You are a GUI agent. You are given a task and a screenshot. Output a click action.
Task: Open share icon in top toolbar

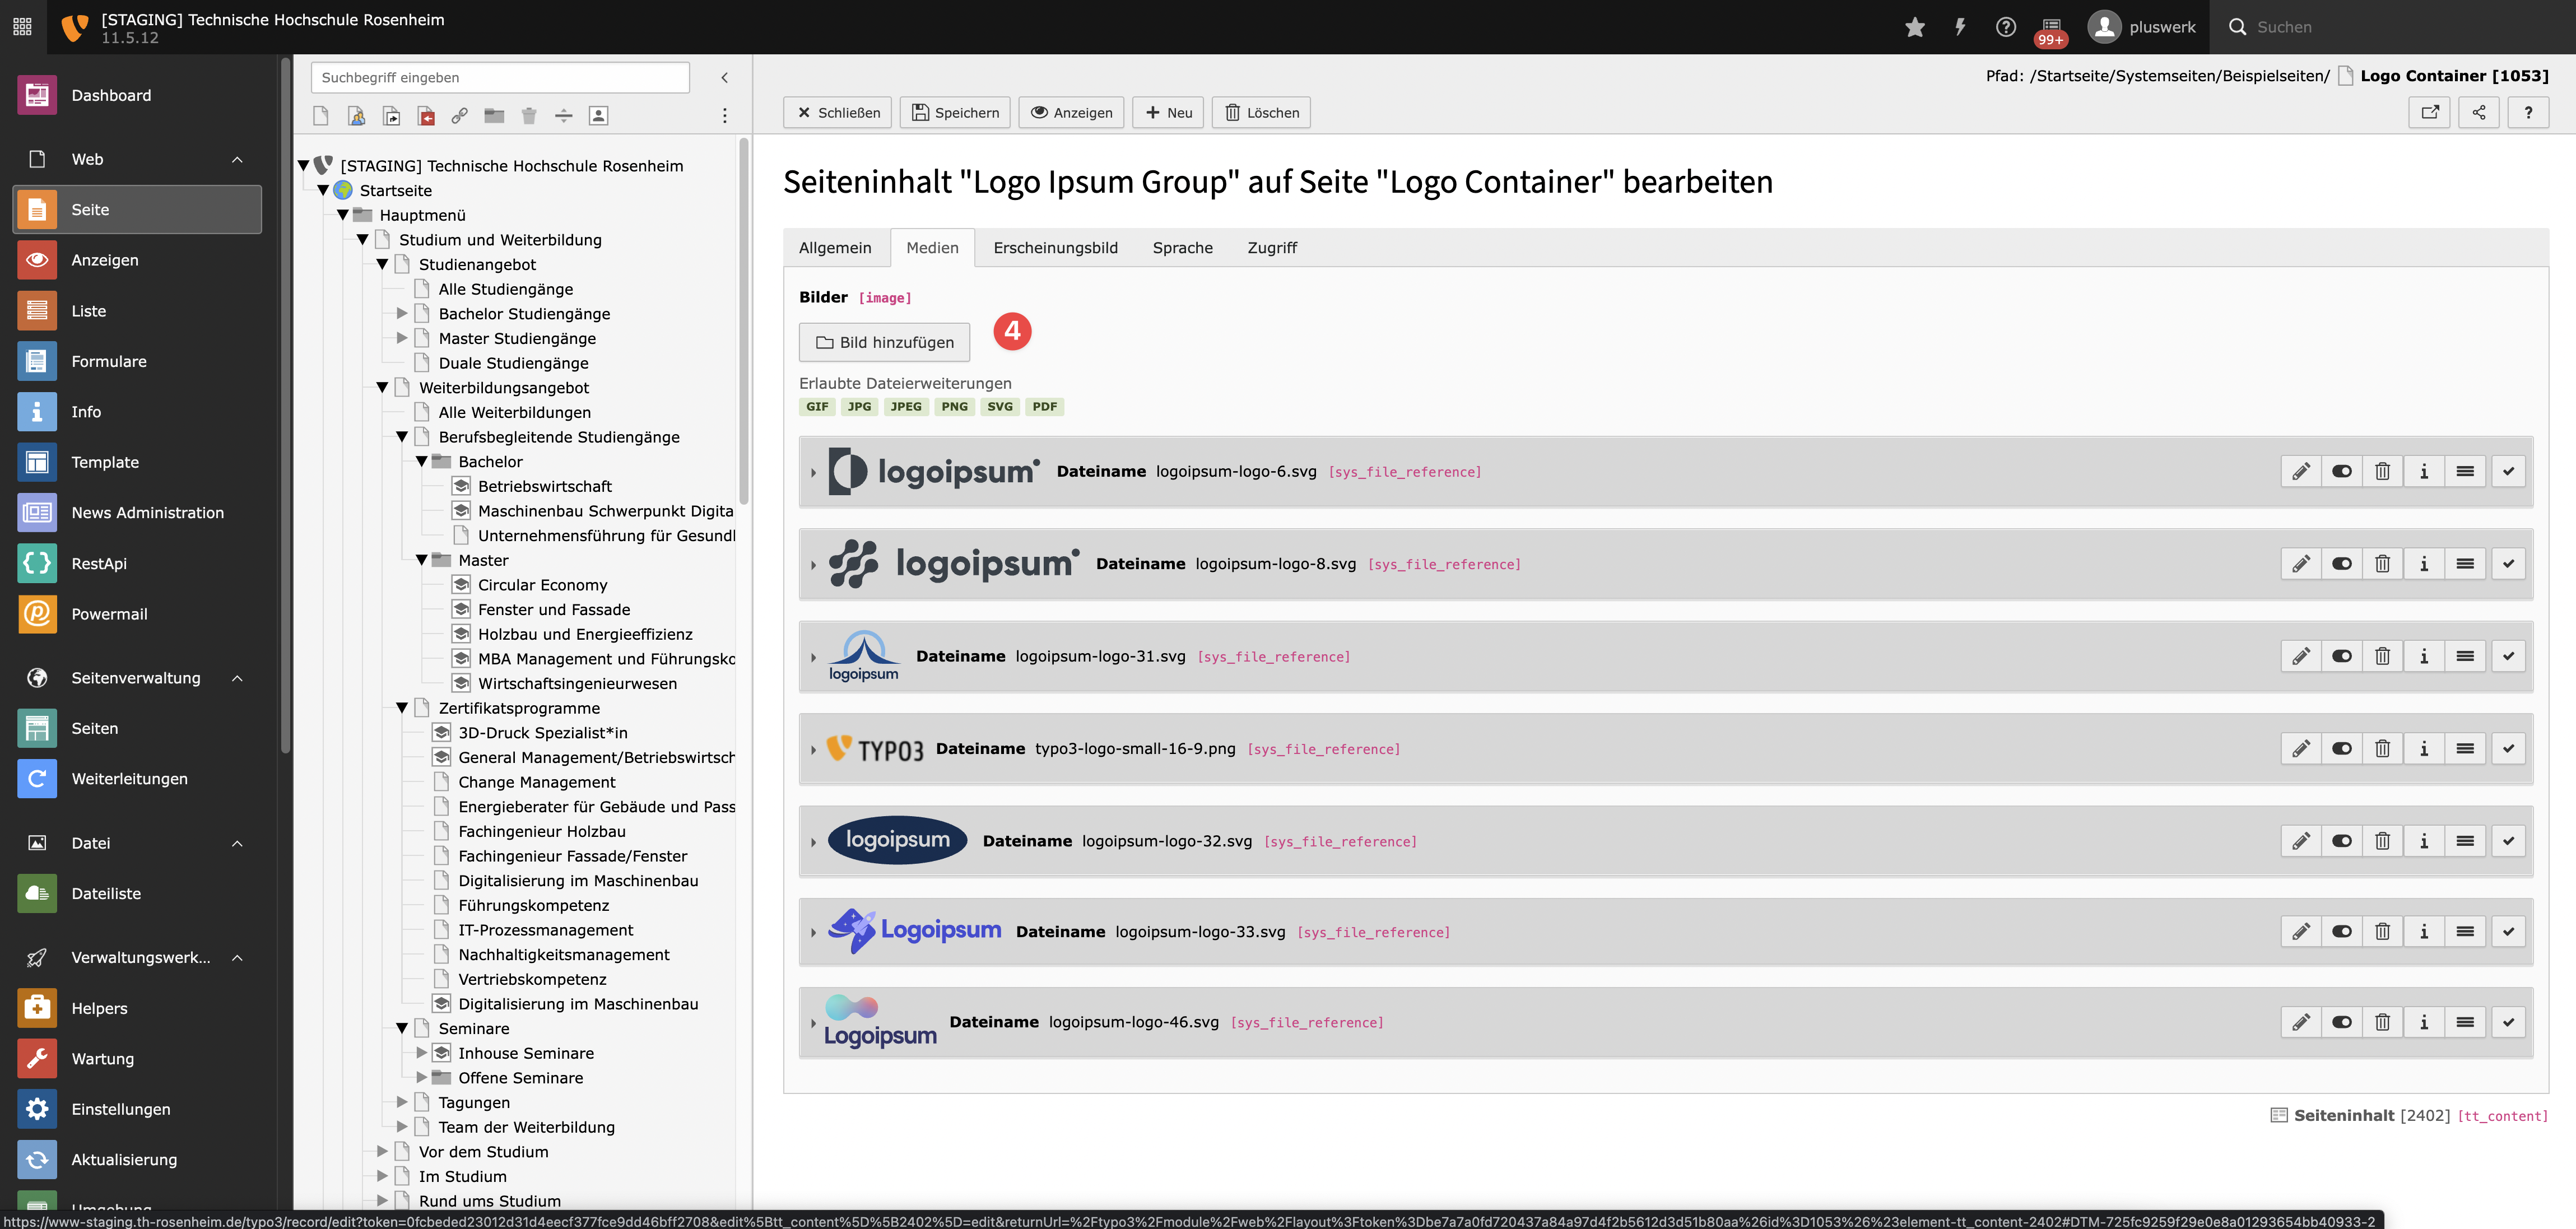tap(2478, 112)
